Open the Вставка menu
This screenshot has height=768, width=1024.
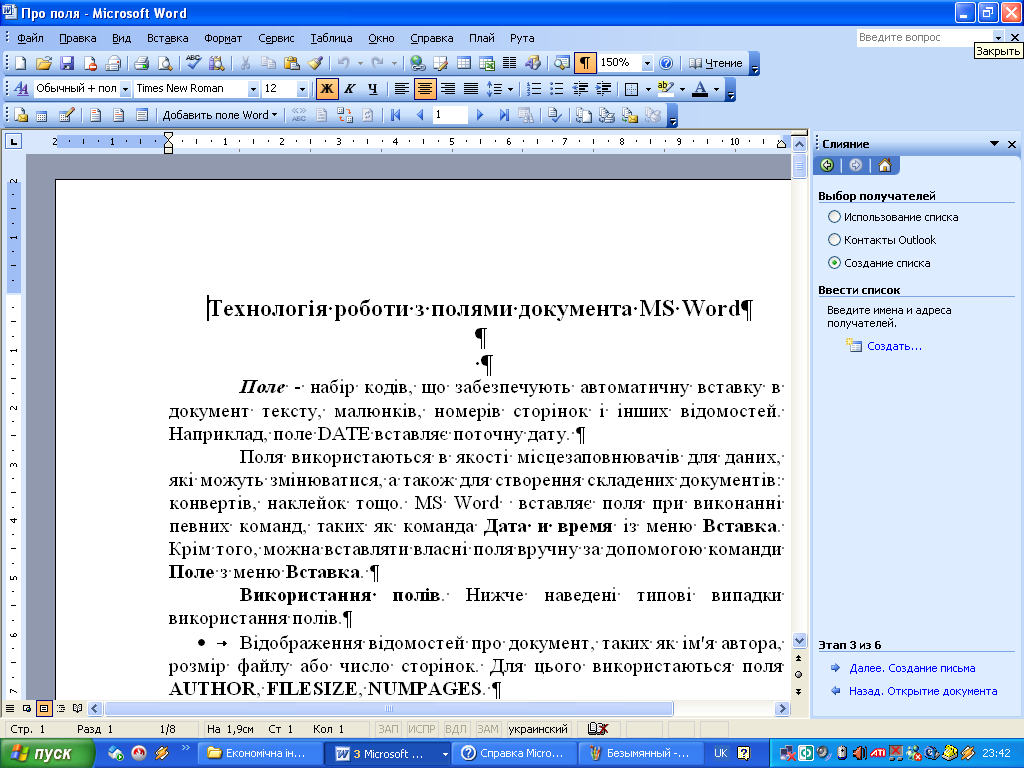(167, 38)
